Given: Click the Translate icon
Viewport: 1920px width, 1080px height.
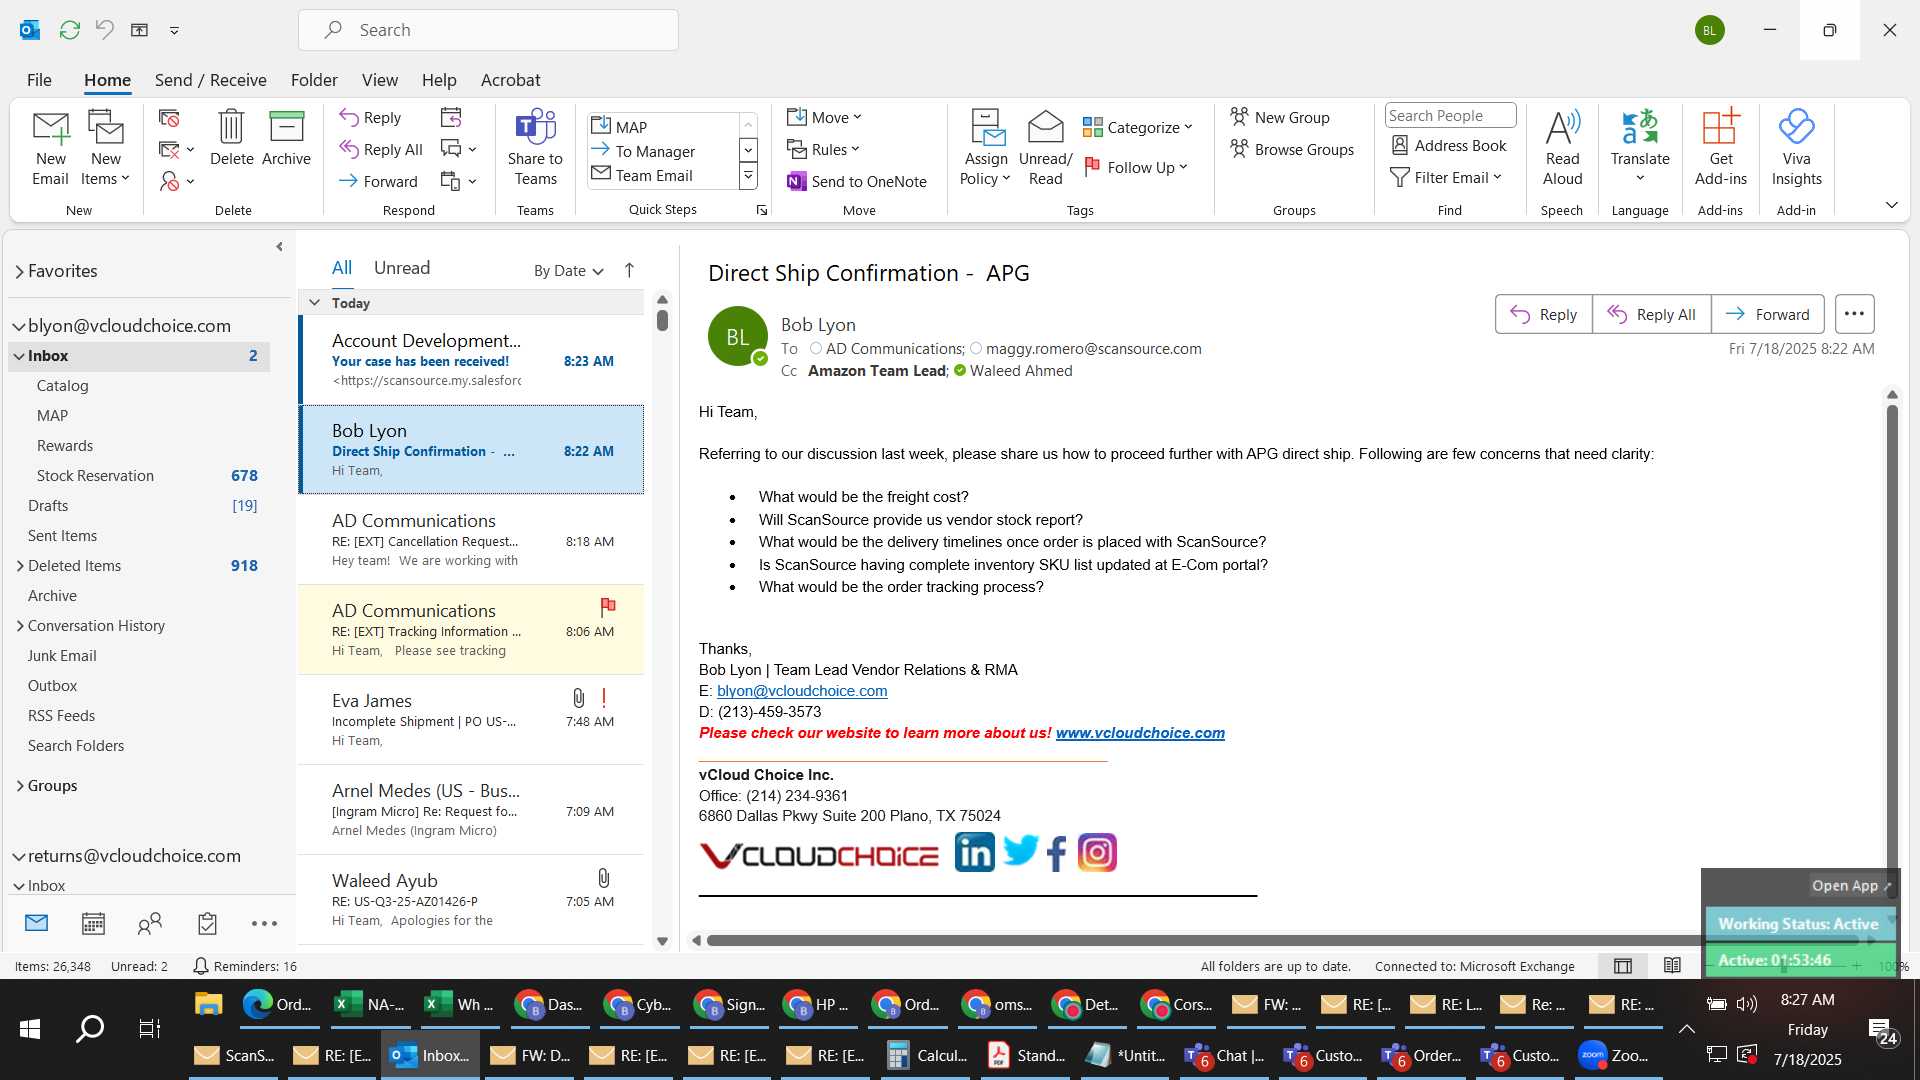Looking at the screenshot, I should point(1640,128).
